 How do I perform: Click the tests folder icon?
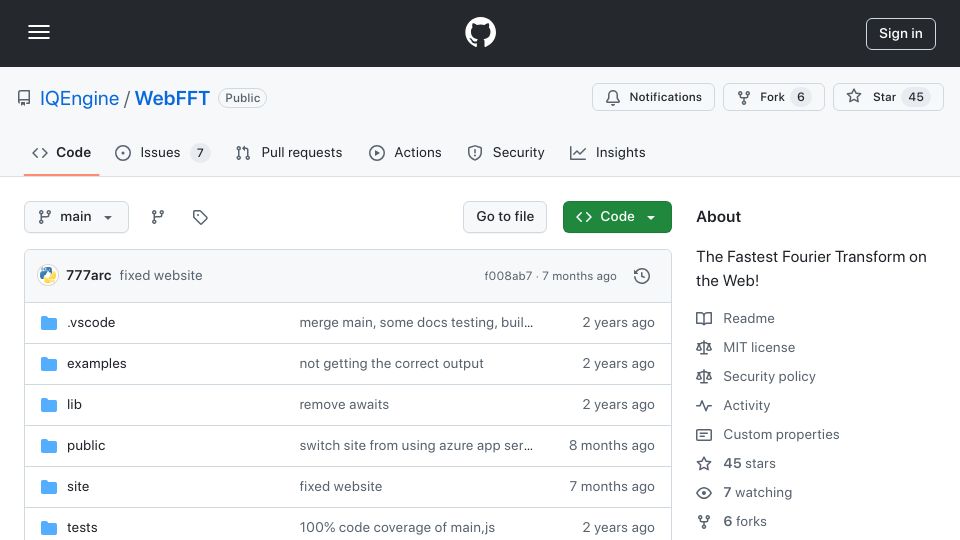(49, 528)
